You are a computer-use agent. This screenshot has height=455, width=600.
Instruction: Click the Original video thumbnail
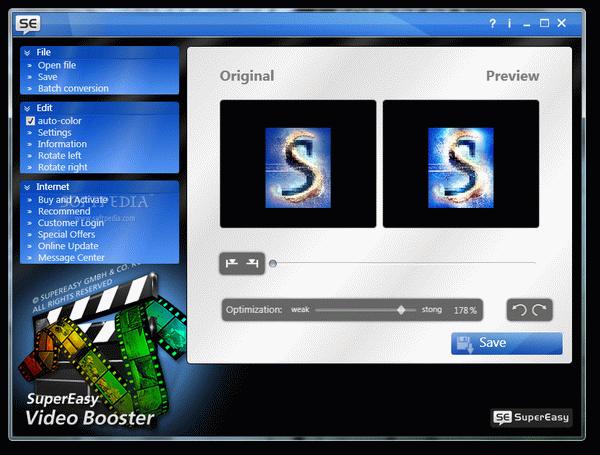pyautogui.click(x=298, y=164)
